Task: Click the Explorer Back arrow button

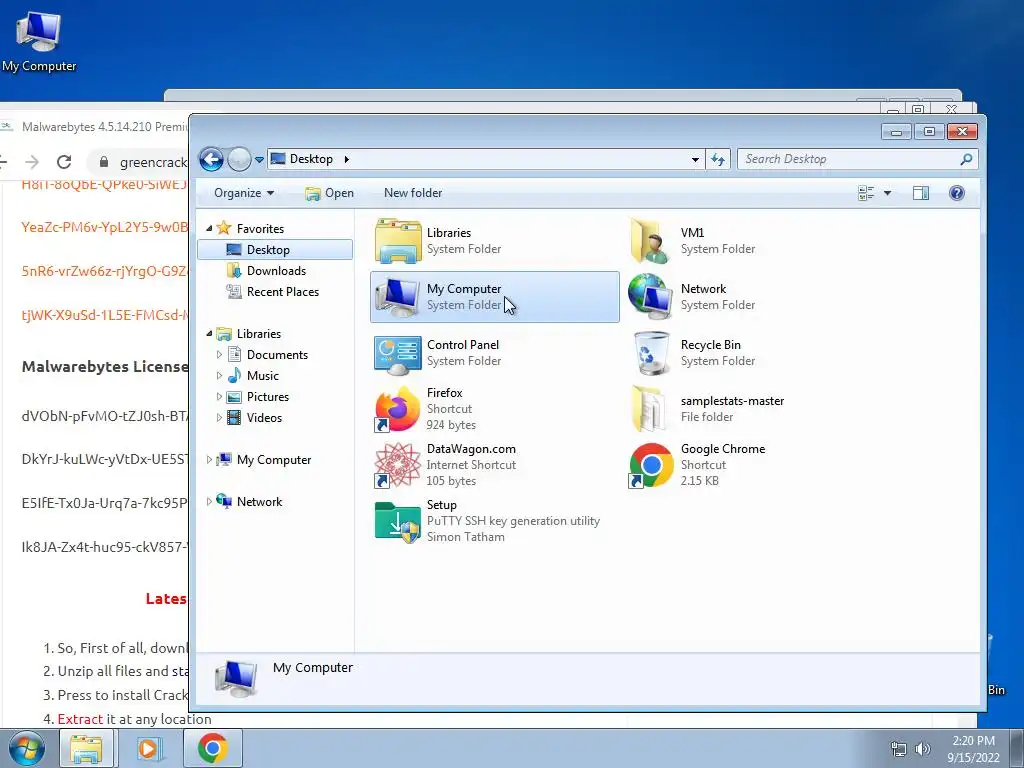Action: point(211,159)
